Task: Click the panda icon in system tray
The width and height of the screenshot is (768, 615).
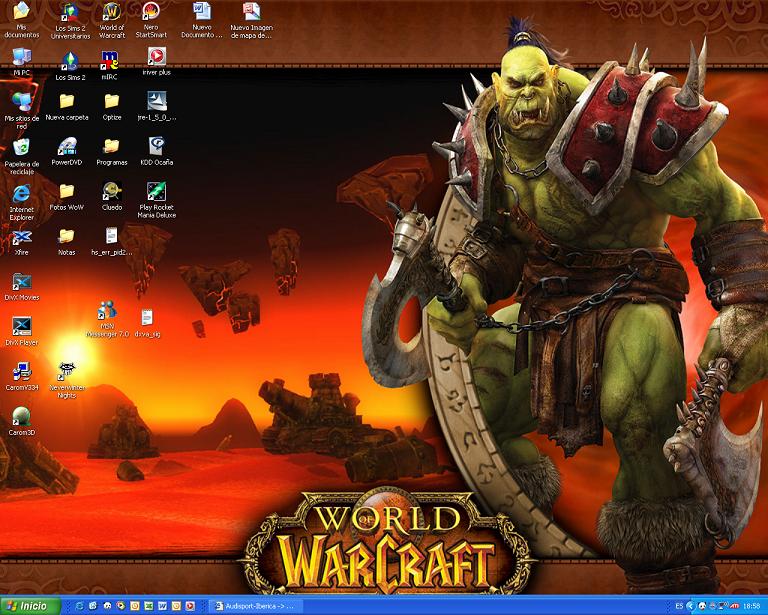Action: click(702, 606)
